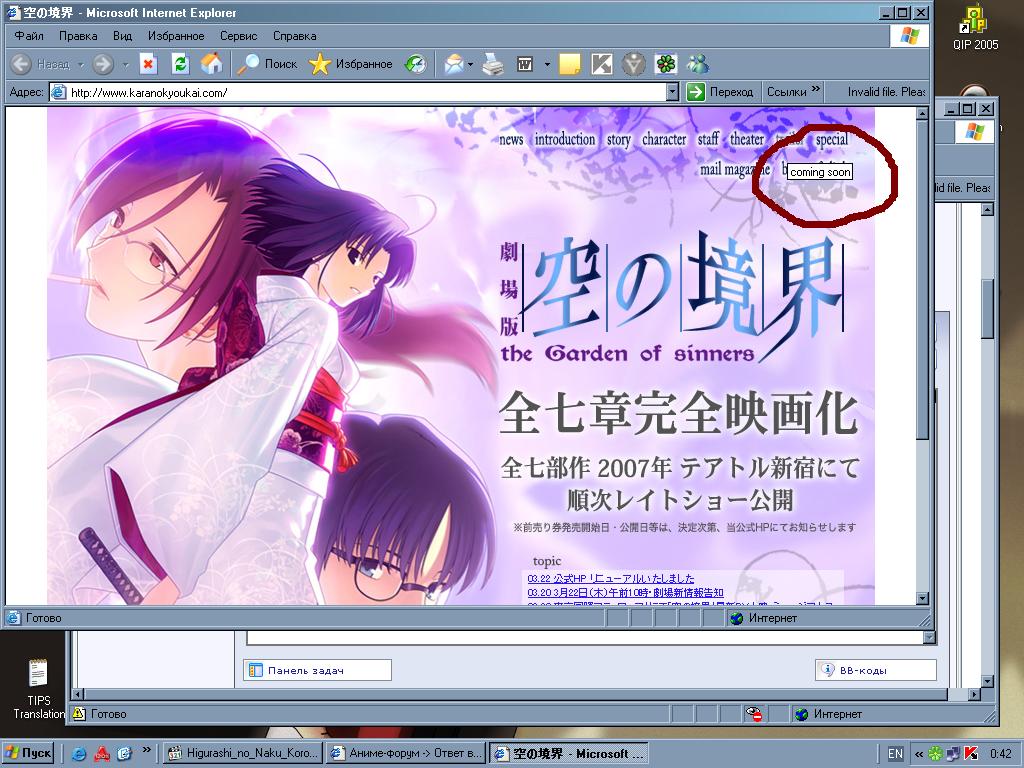
Task: Click the 'special' navigation link
Action: coord(831,140)
